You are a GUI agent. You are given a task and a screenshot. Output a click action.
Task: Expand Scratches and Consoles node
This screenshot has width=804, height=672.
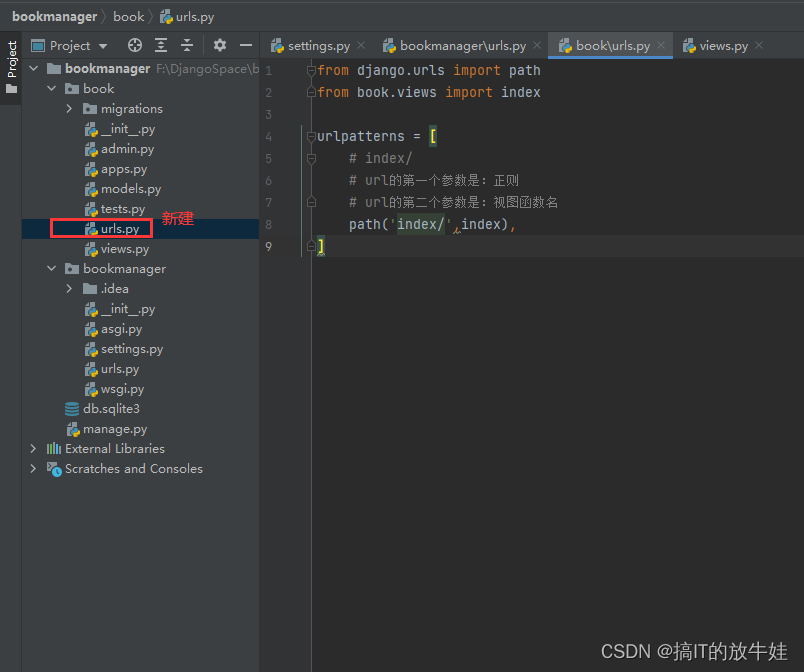click(x=34, y=469)
